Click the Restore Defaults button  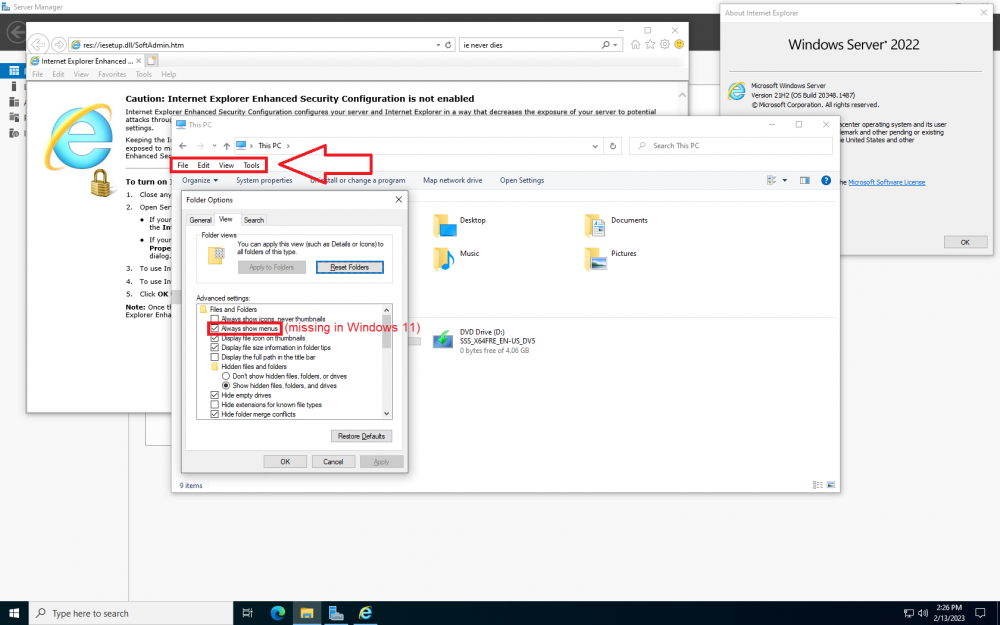tap(361, 436)
